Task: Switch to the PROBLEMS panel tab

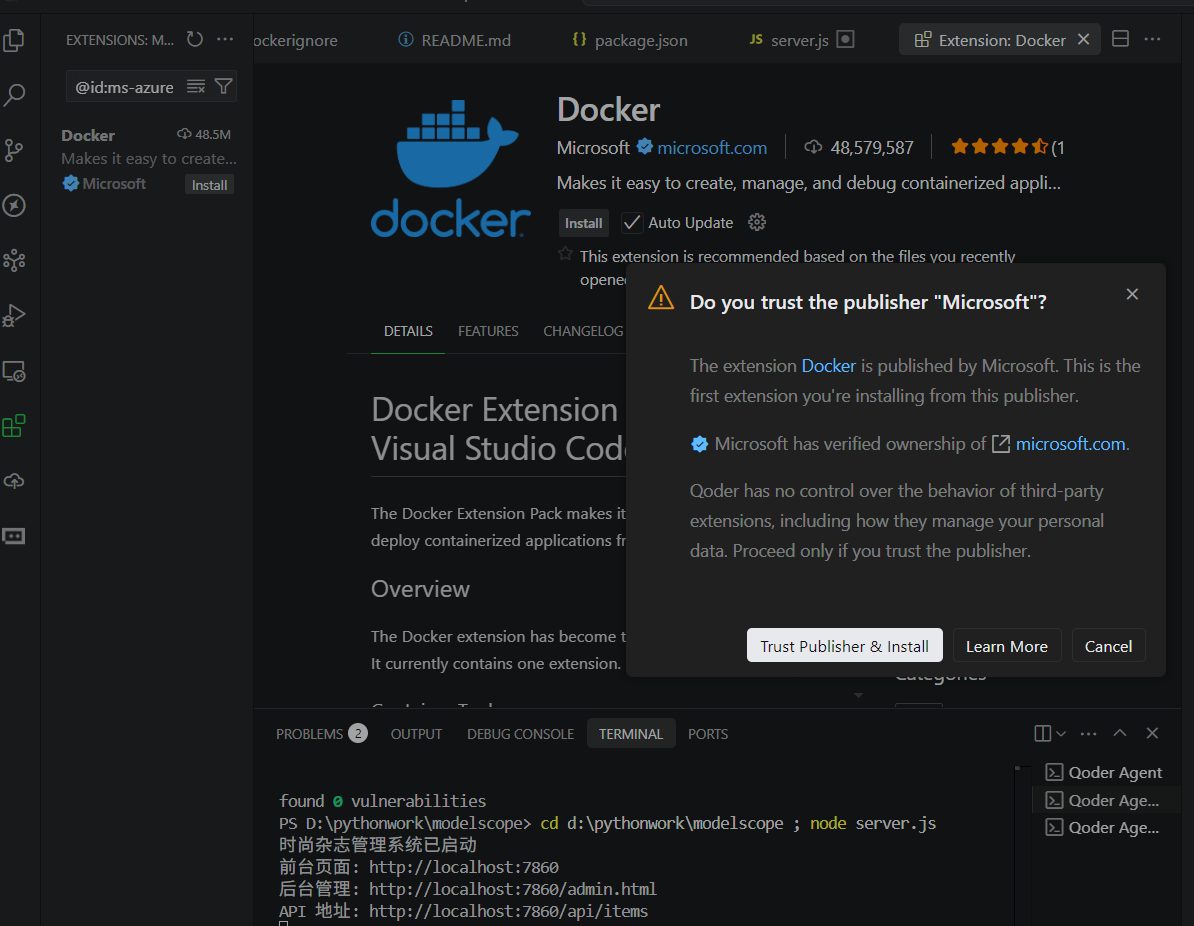Action: pos(321,734)
